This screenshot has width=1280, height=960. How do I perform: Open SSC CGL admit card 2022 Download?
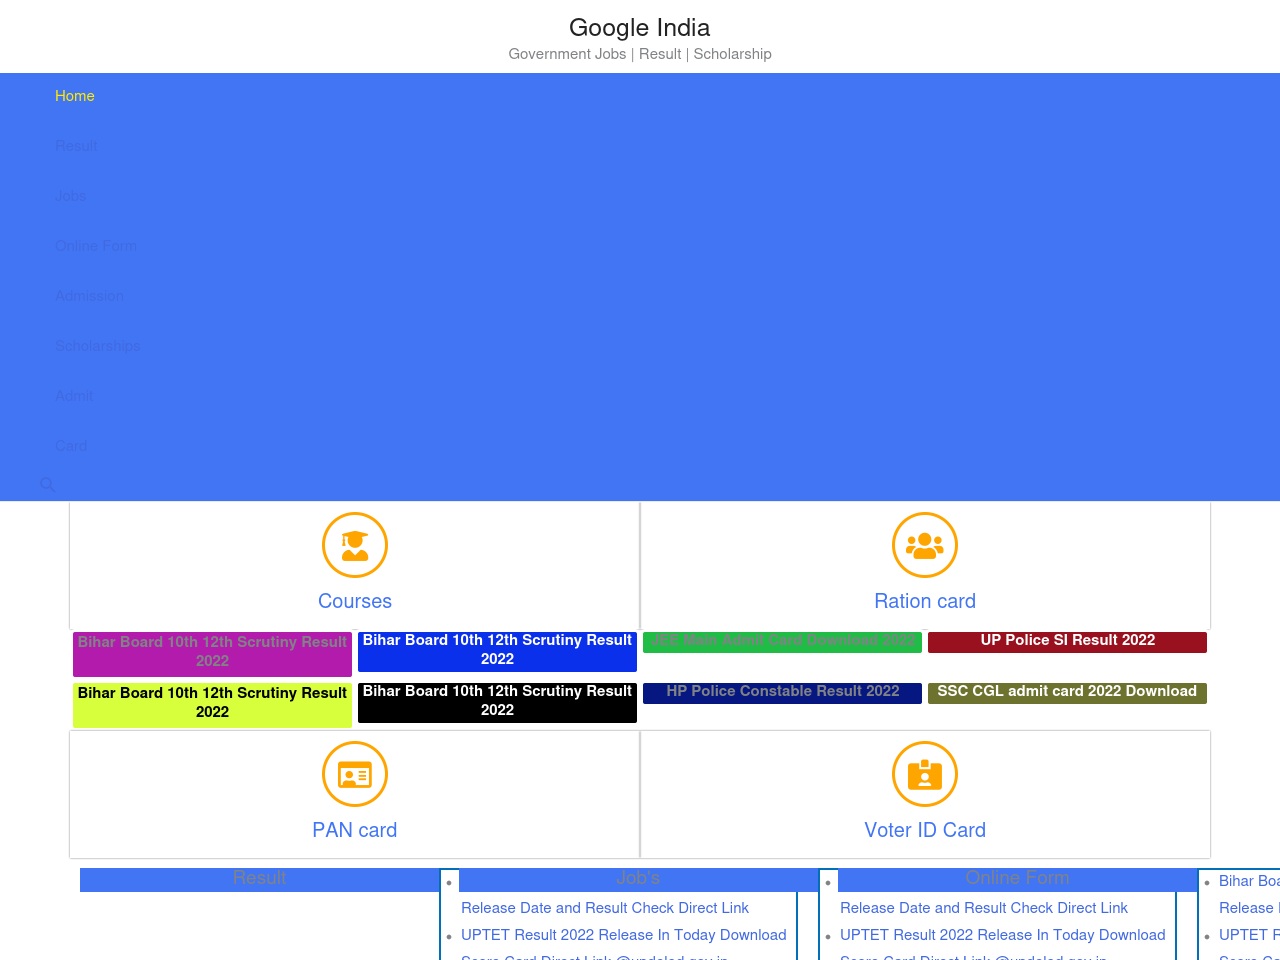1067,693
